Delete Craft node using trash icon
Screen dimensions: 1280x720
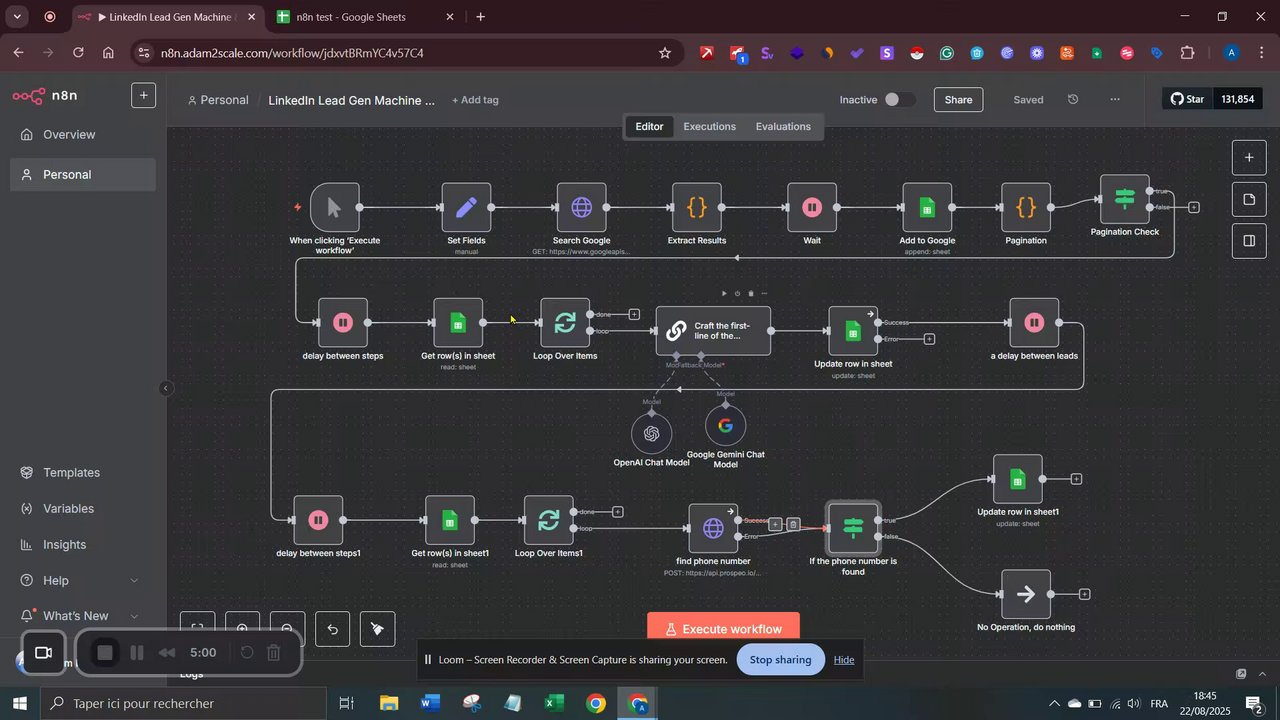click(751, 294)
